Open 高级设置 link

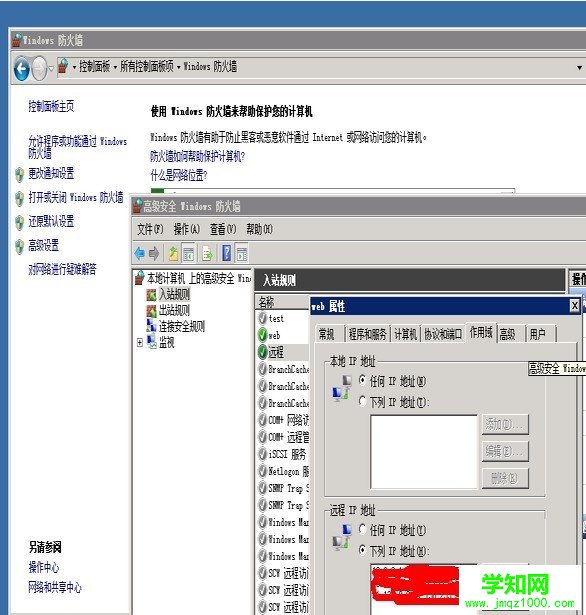[x=44, y=246]
